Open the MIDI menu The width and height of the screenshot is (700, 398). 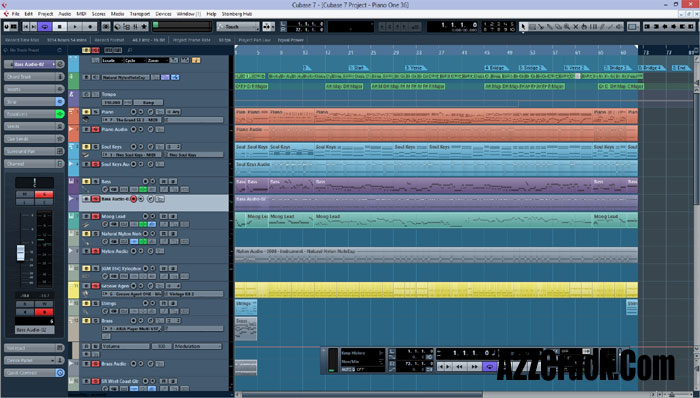pos(81,14)
